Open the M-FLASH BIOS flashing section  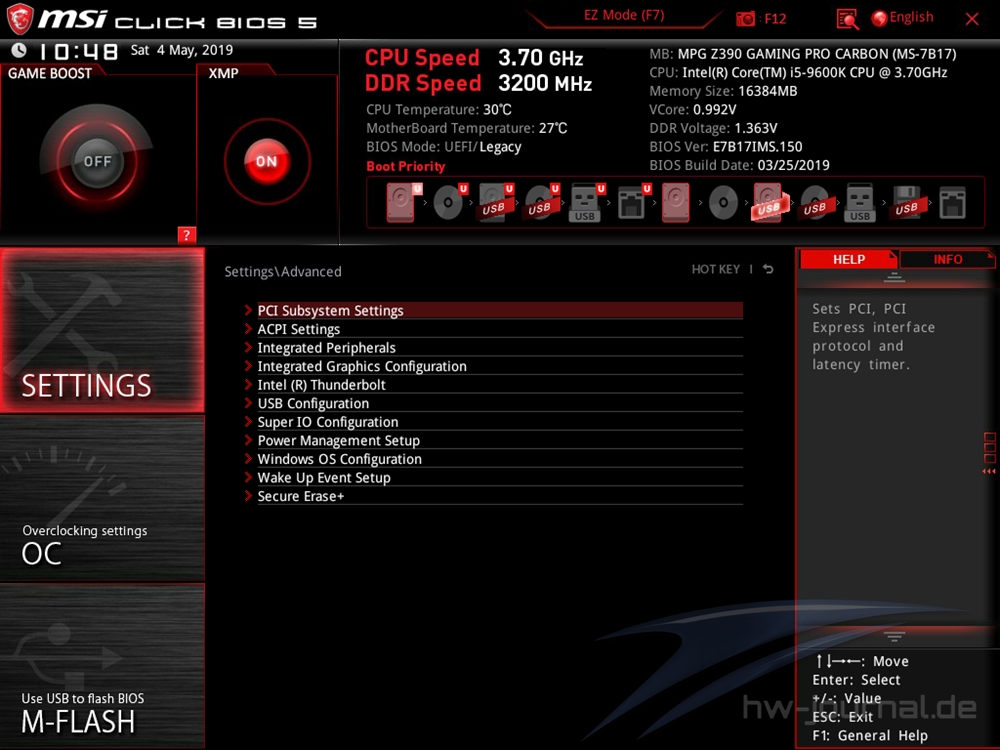102,665
